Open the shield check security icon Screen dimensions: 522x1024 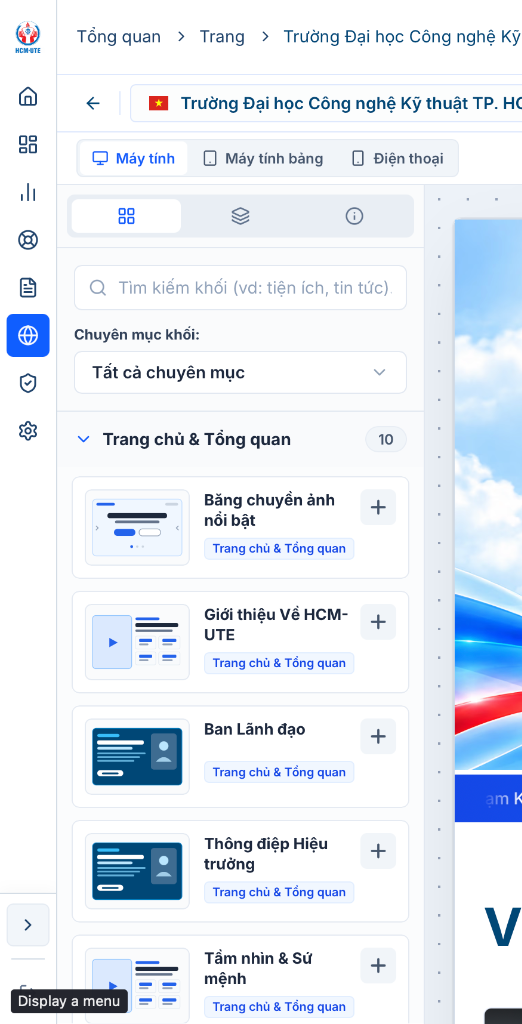click(x=28, y=383)
